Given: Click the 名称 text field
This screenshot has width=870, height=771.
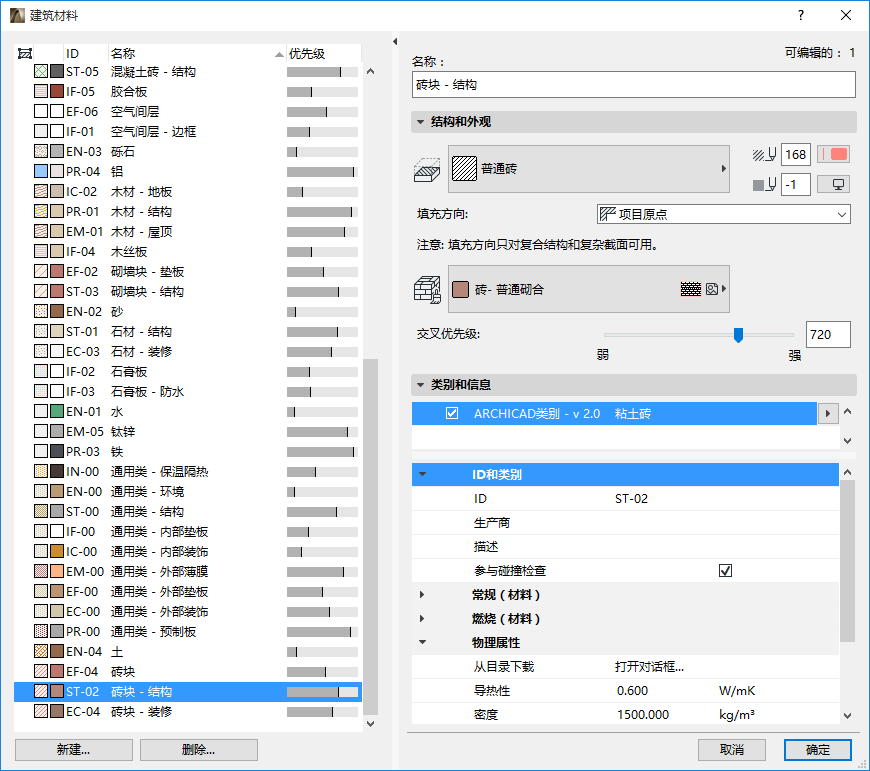Looking at the screenshot, I should (634, 85).
